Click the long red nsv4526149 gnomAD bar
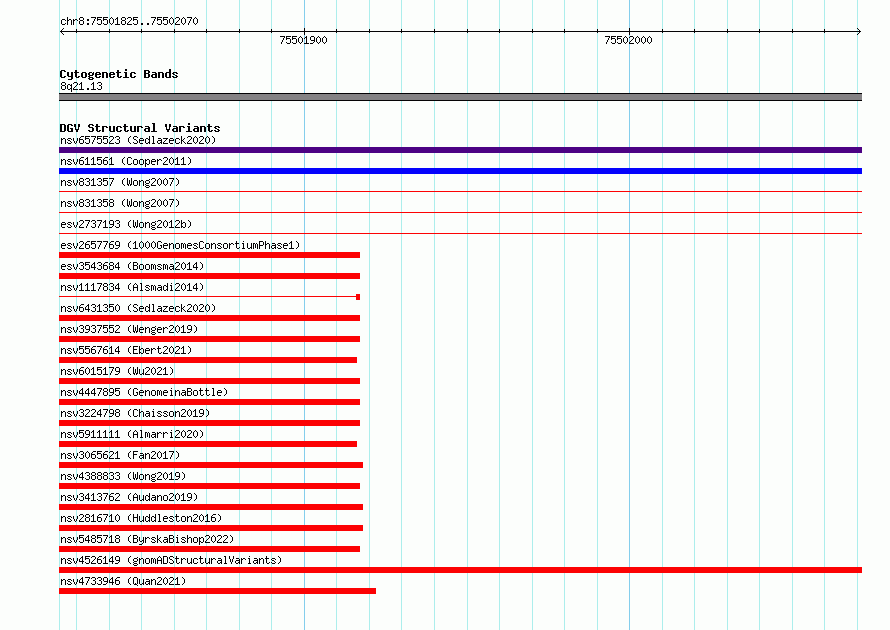 click(460, 570)
